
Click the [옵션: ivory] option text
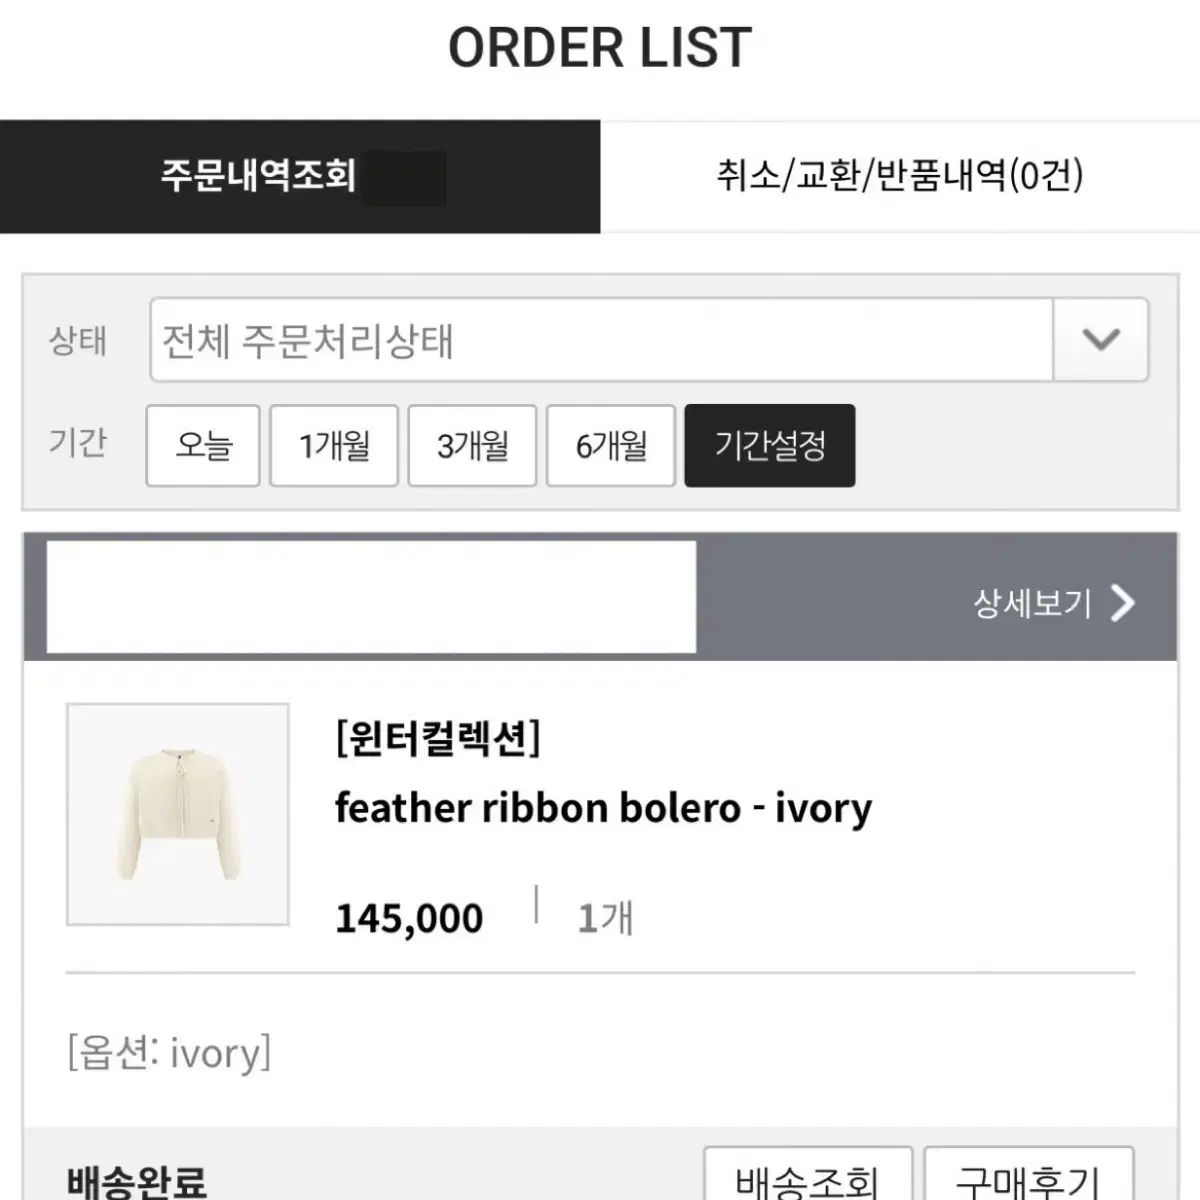pos(169,1053)
